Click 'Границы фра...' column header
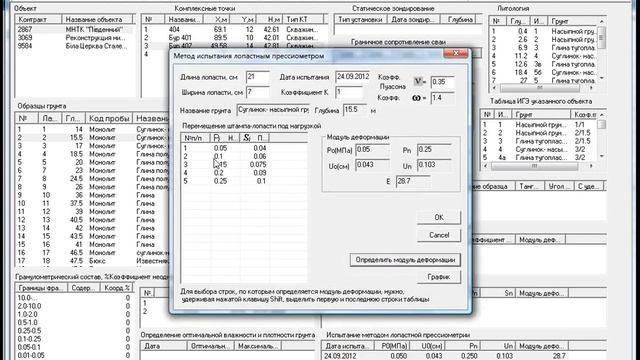 coord(41,288)
